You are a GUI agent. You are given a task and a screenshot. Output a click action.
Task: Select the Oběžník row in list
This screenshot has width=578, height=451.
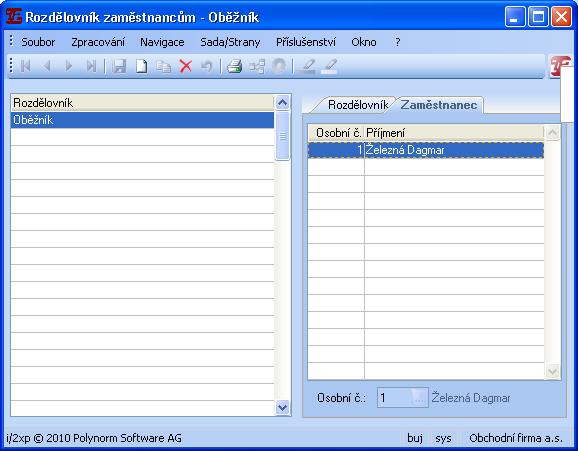pyautogui.click(x=142, y=120)
